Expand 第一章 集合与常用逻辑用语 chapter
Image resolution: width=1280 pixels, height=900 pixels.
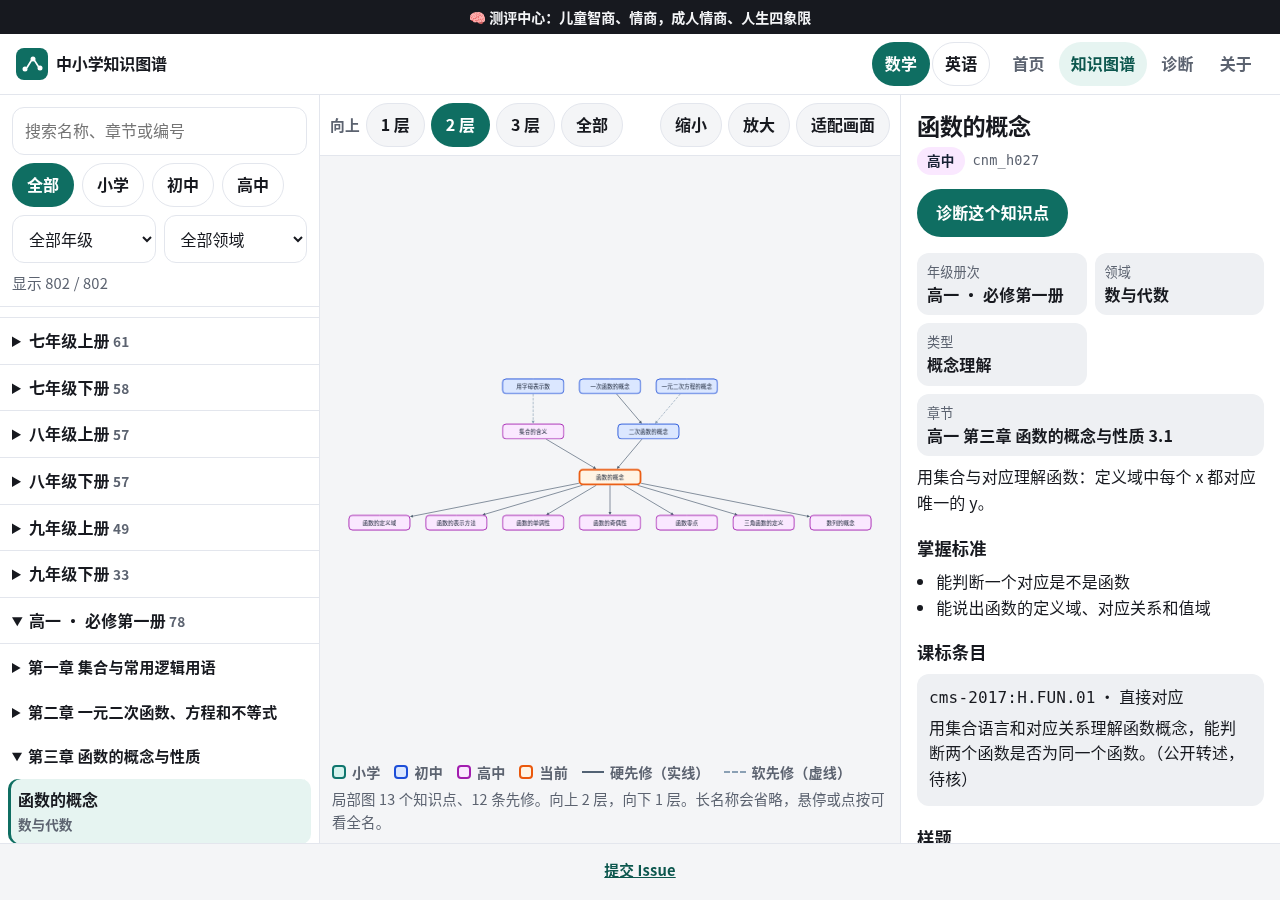click(160, 668)
